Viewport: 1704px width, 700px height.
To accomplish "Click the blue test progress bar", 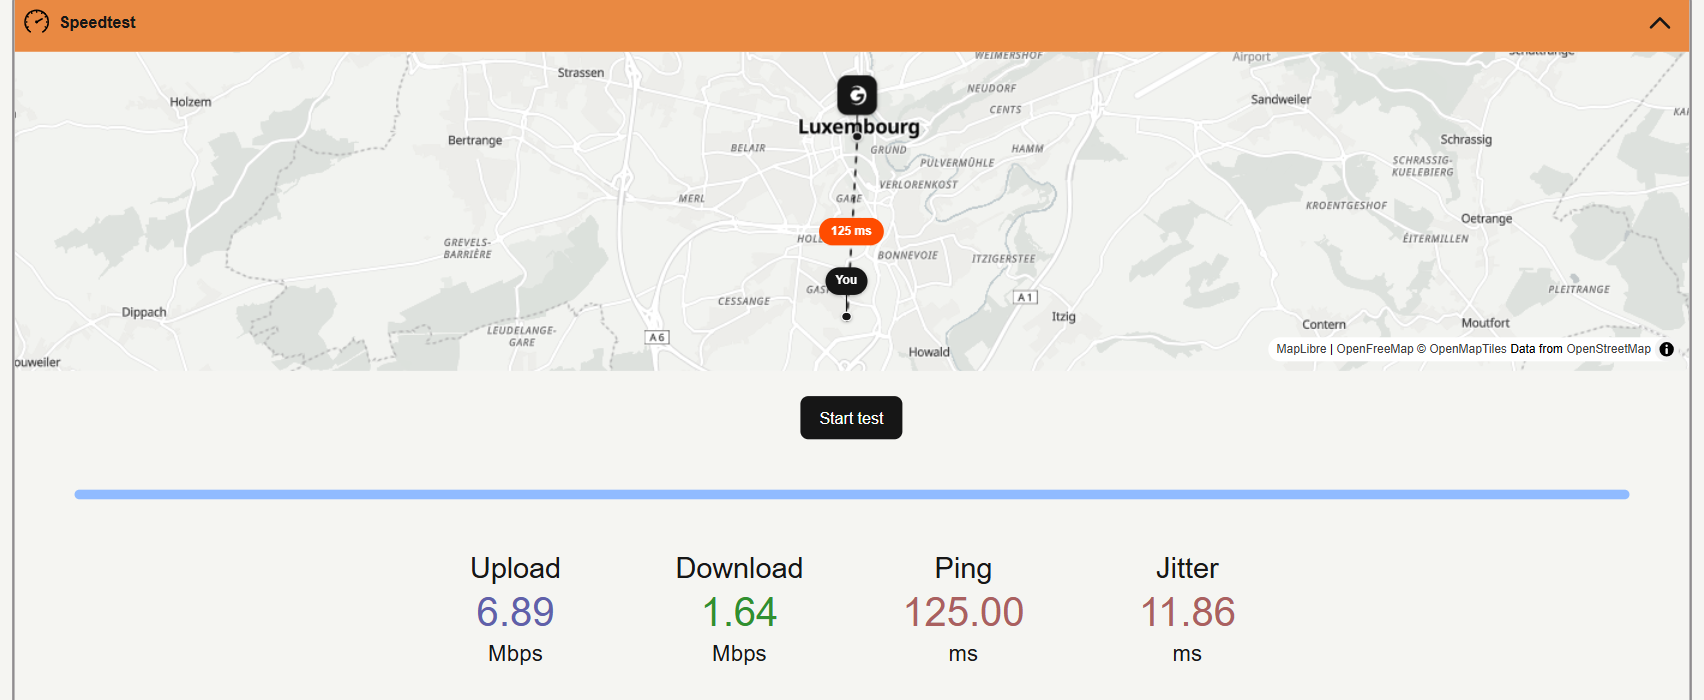I will pyautogui.click(x=852, y=494).
